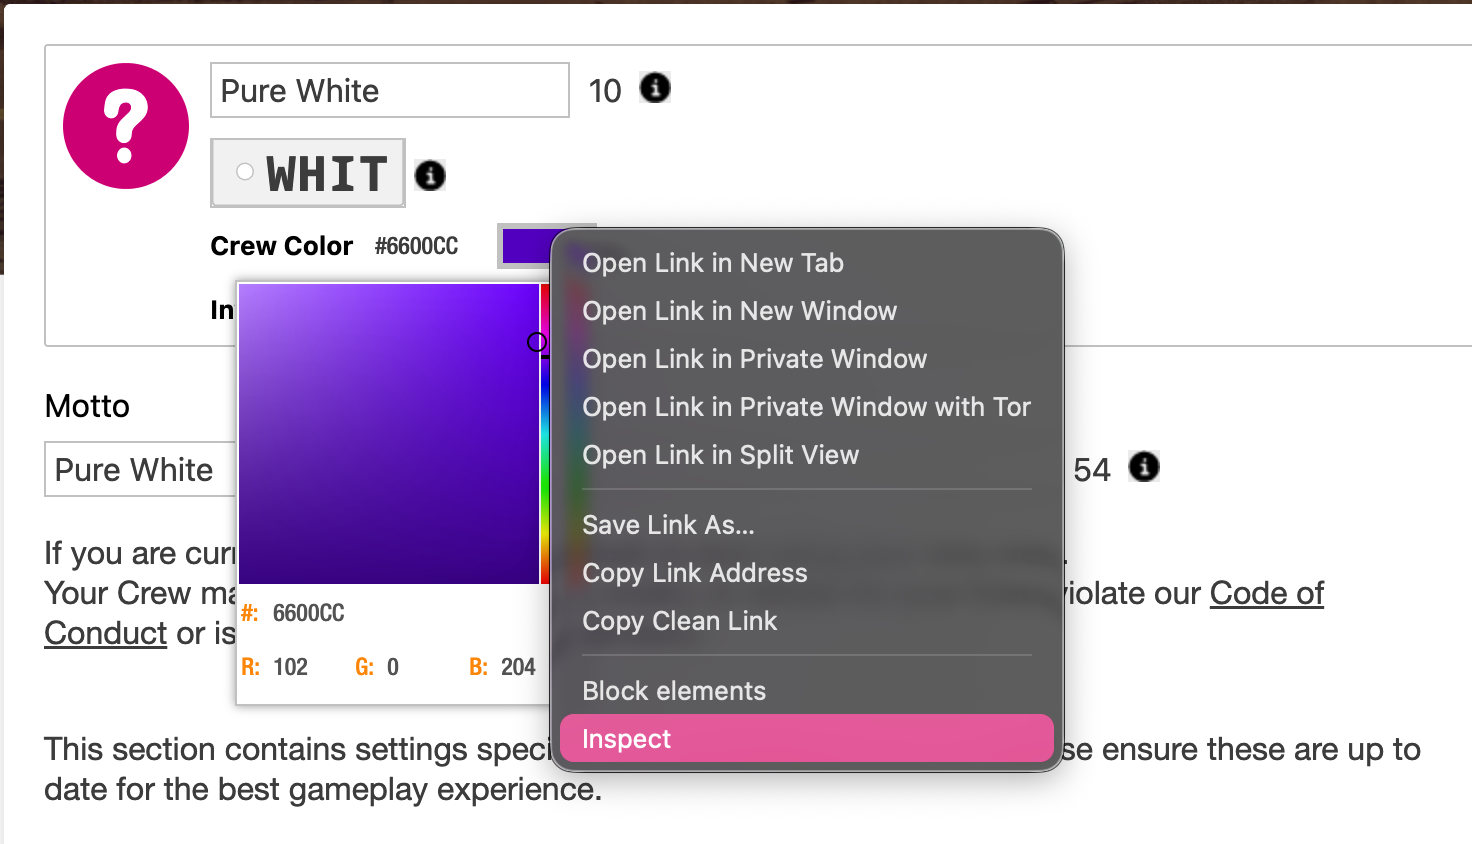Click the WHIT crew tag field
The height and width of the screenshot is (844, 1472).
pos(308,174)
